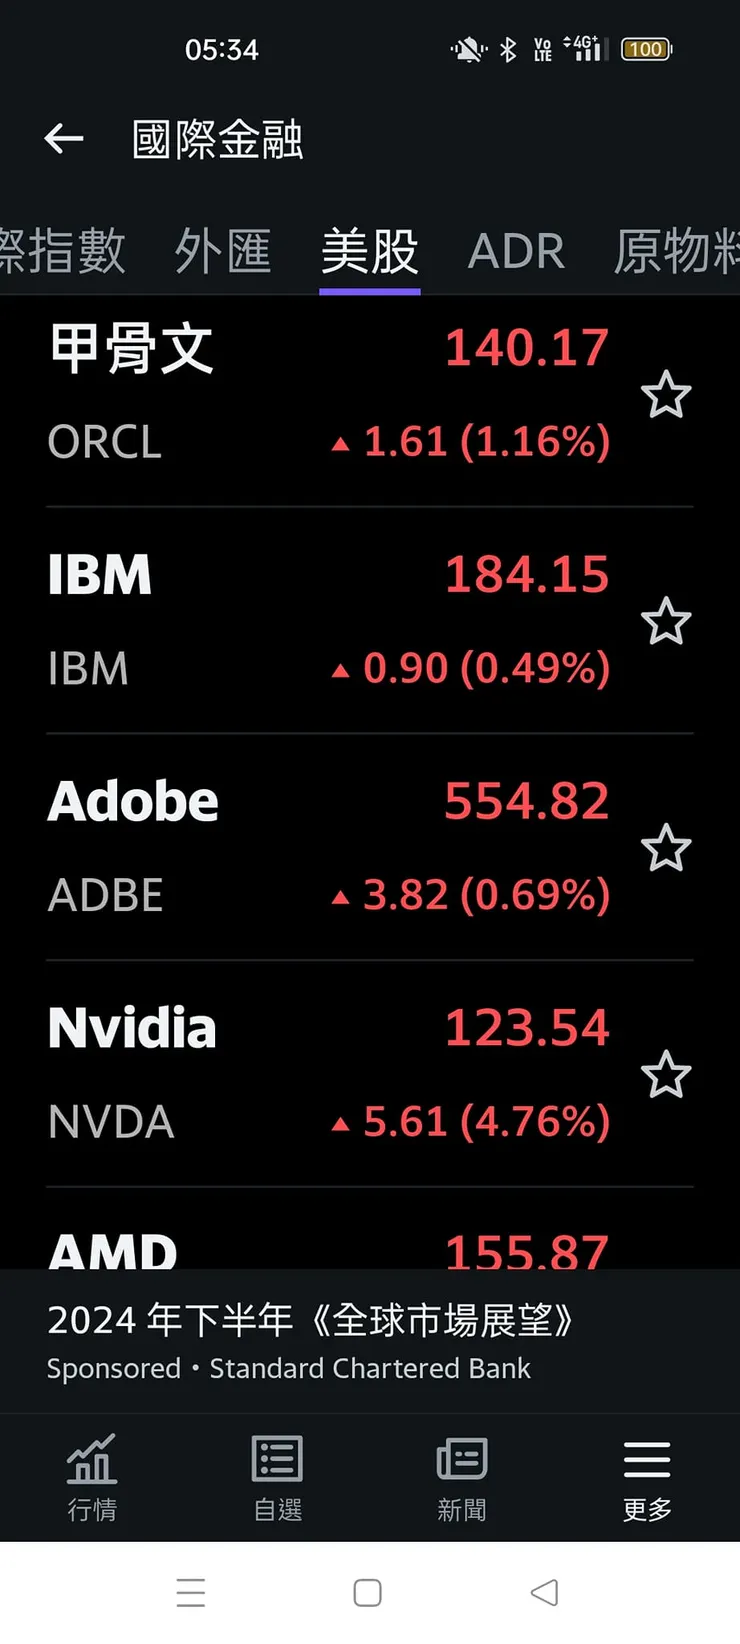Viewport: 740px width, 1644px height.
Task: Favorite Oracle ORCL with star toggle
Action: point(666,395)
